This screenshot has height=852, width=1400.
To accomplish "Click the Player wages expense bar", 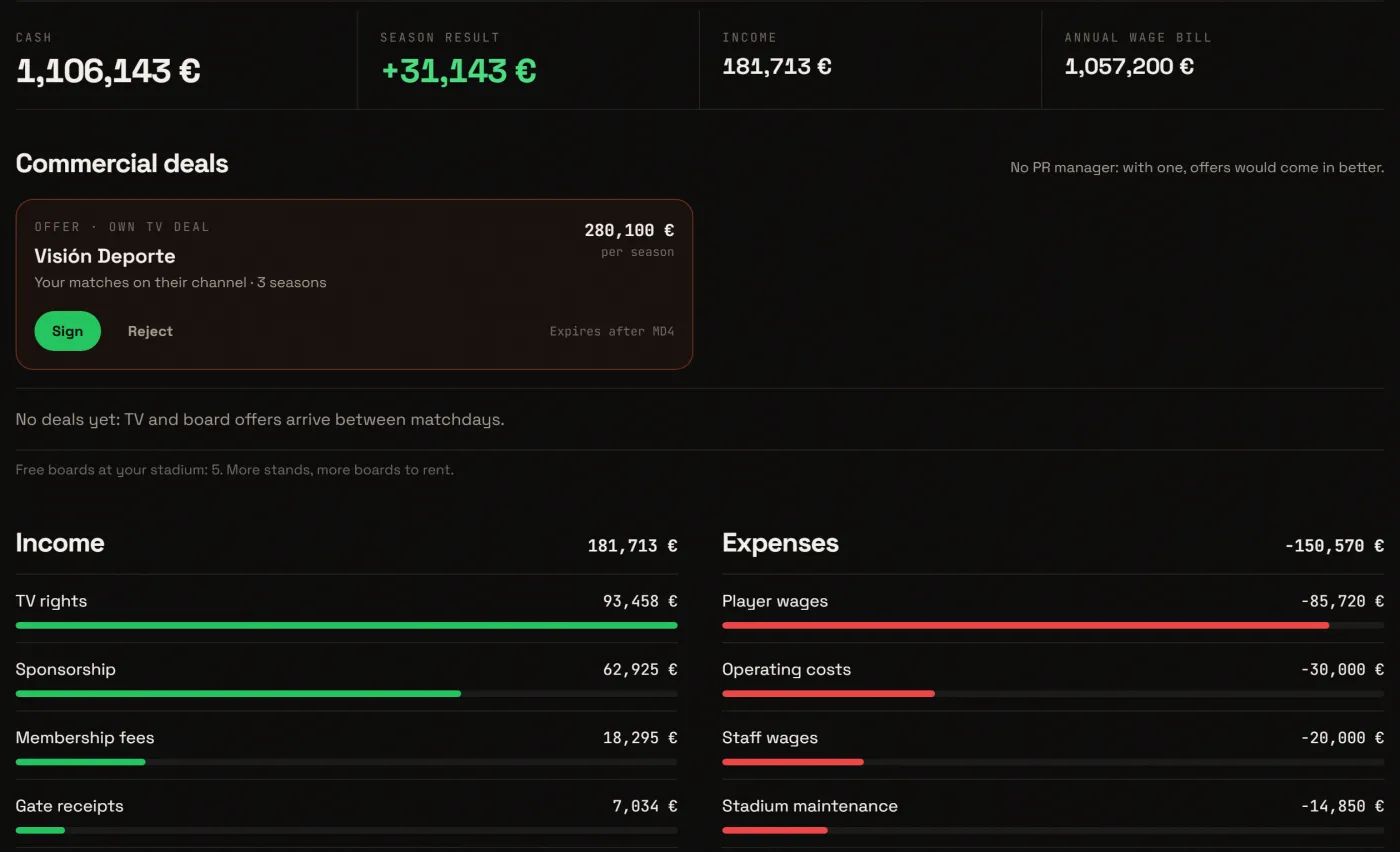I will [1053, 625].
